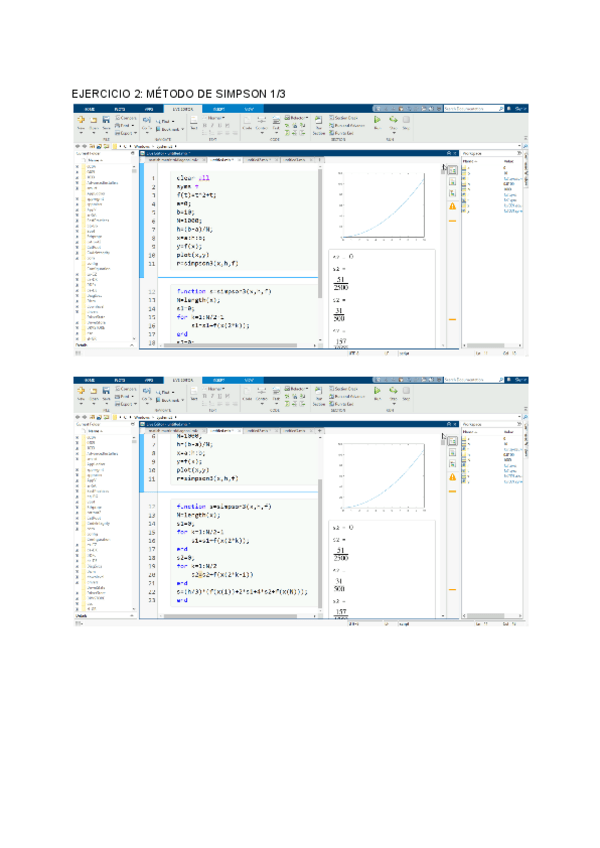Click Go To icon in upper MATLAB toolstrip
The height and width of the screenshot is (848, 600).
pos(147,119)
